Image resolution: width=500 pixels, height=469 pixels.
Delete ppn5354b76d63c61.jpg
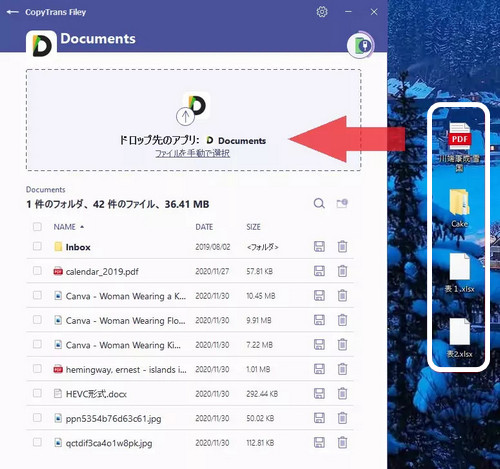pyautogui.click(x=342, y=418)
